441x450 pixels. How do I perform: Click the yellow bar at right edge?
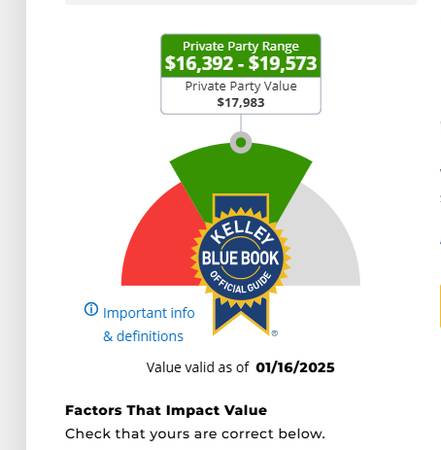click(x=440, y=306)
